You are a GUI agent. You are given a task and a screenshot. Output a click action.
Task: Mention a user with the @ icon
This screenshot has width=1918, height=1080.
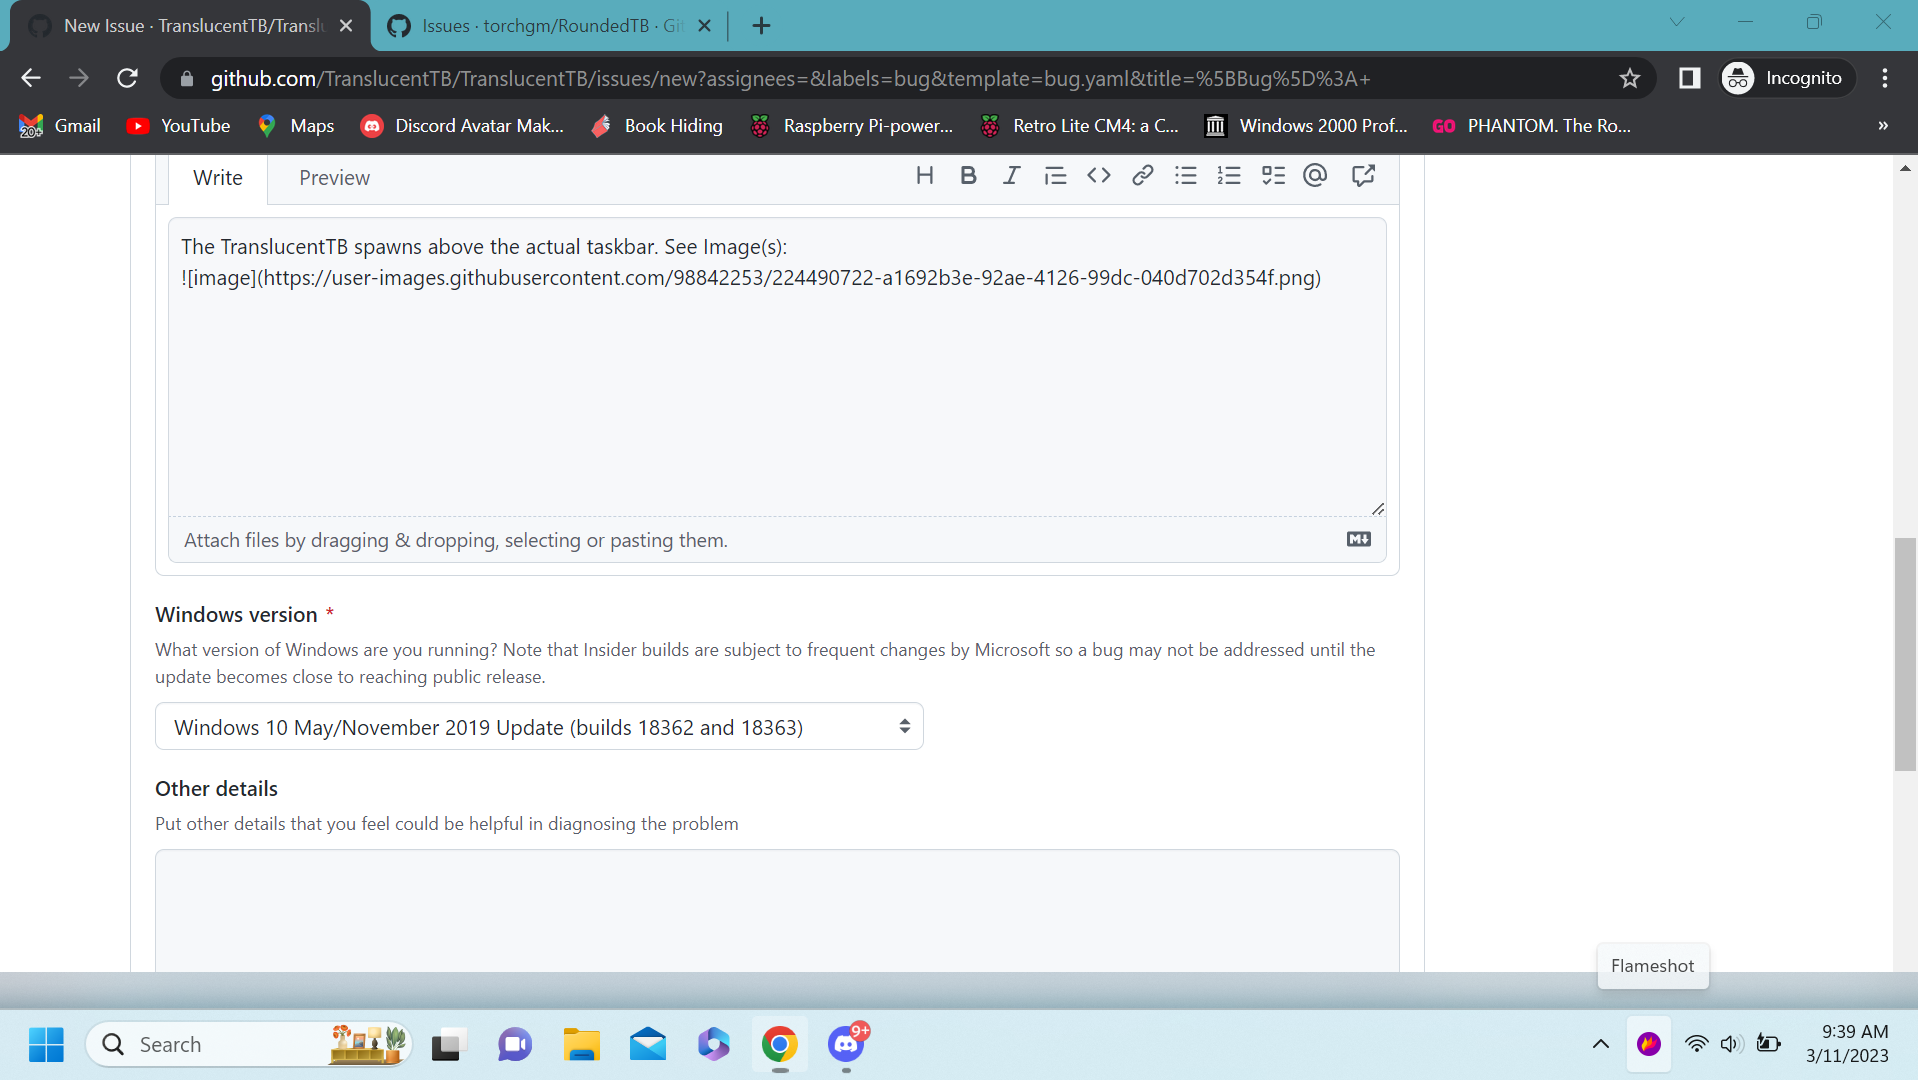pos(1314,175)
